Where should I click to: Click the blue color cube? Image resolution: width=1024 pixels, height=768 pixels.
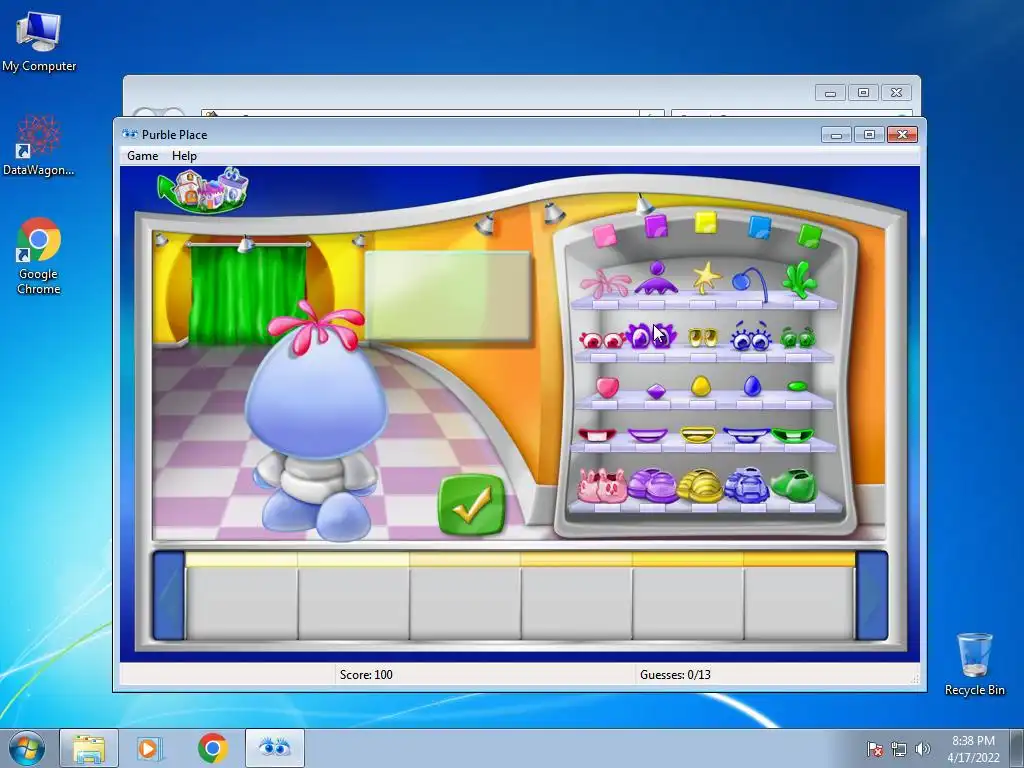pyautogui.click(x=760, y=227)
